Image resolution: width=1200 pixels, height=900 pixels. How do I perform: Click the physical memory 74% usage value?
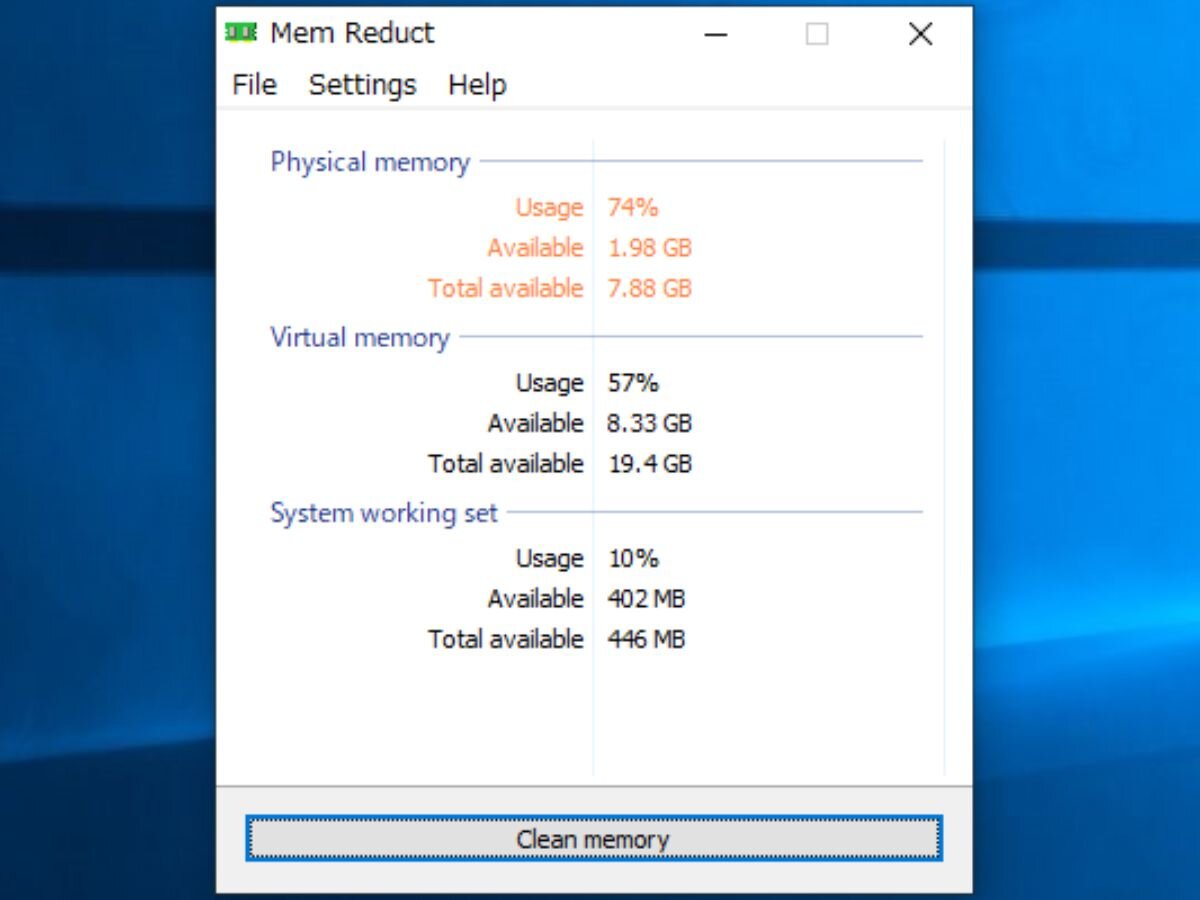click(x=633, y=207)
